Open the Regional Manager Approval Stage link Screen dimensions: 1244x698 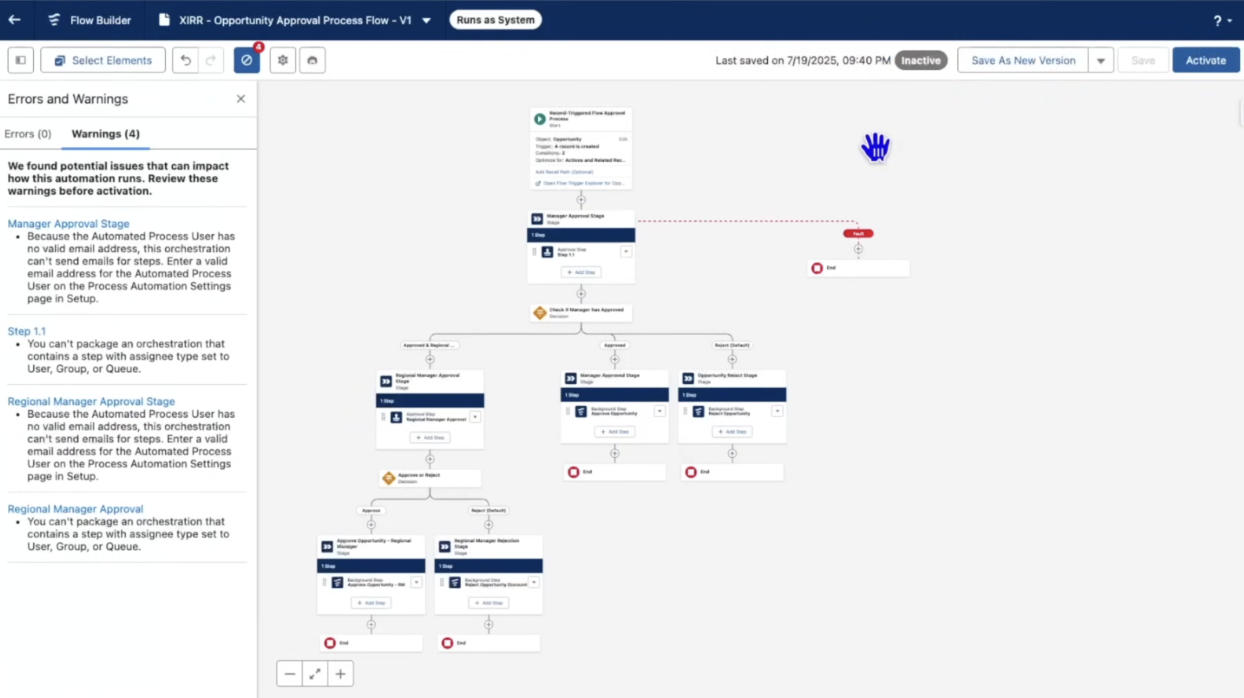91,401
